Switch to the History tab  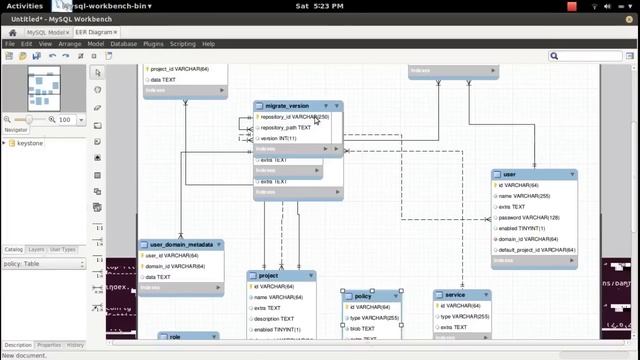[x=75, y=345]
